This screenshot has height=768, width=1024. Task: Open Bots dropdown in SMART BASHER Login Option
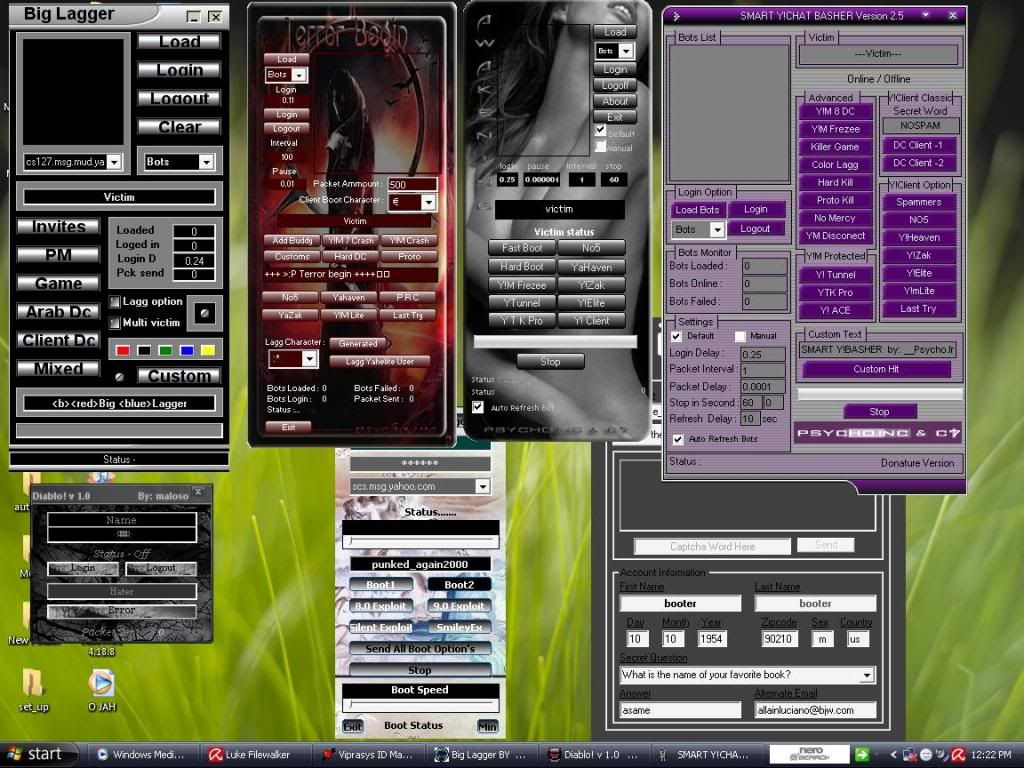[717, 229]
